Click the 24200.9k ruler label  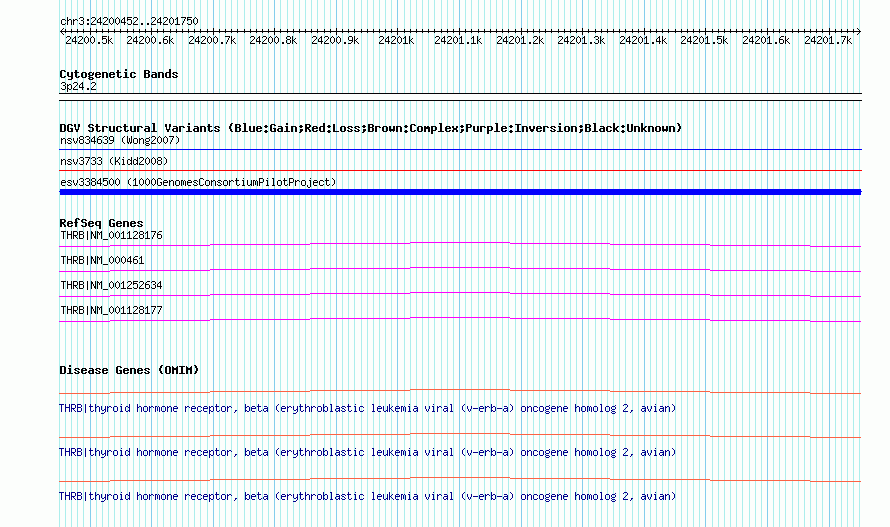[335, 41]
